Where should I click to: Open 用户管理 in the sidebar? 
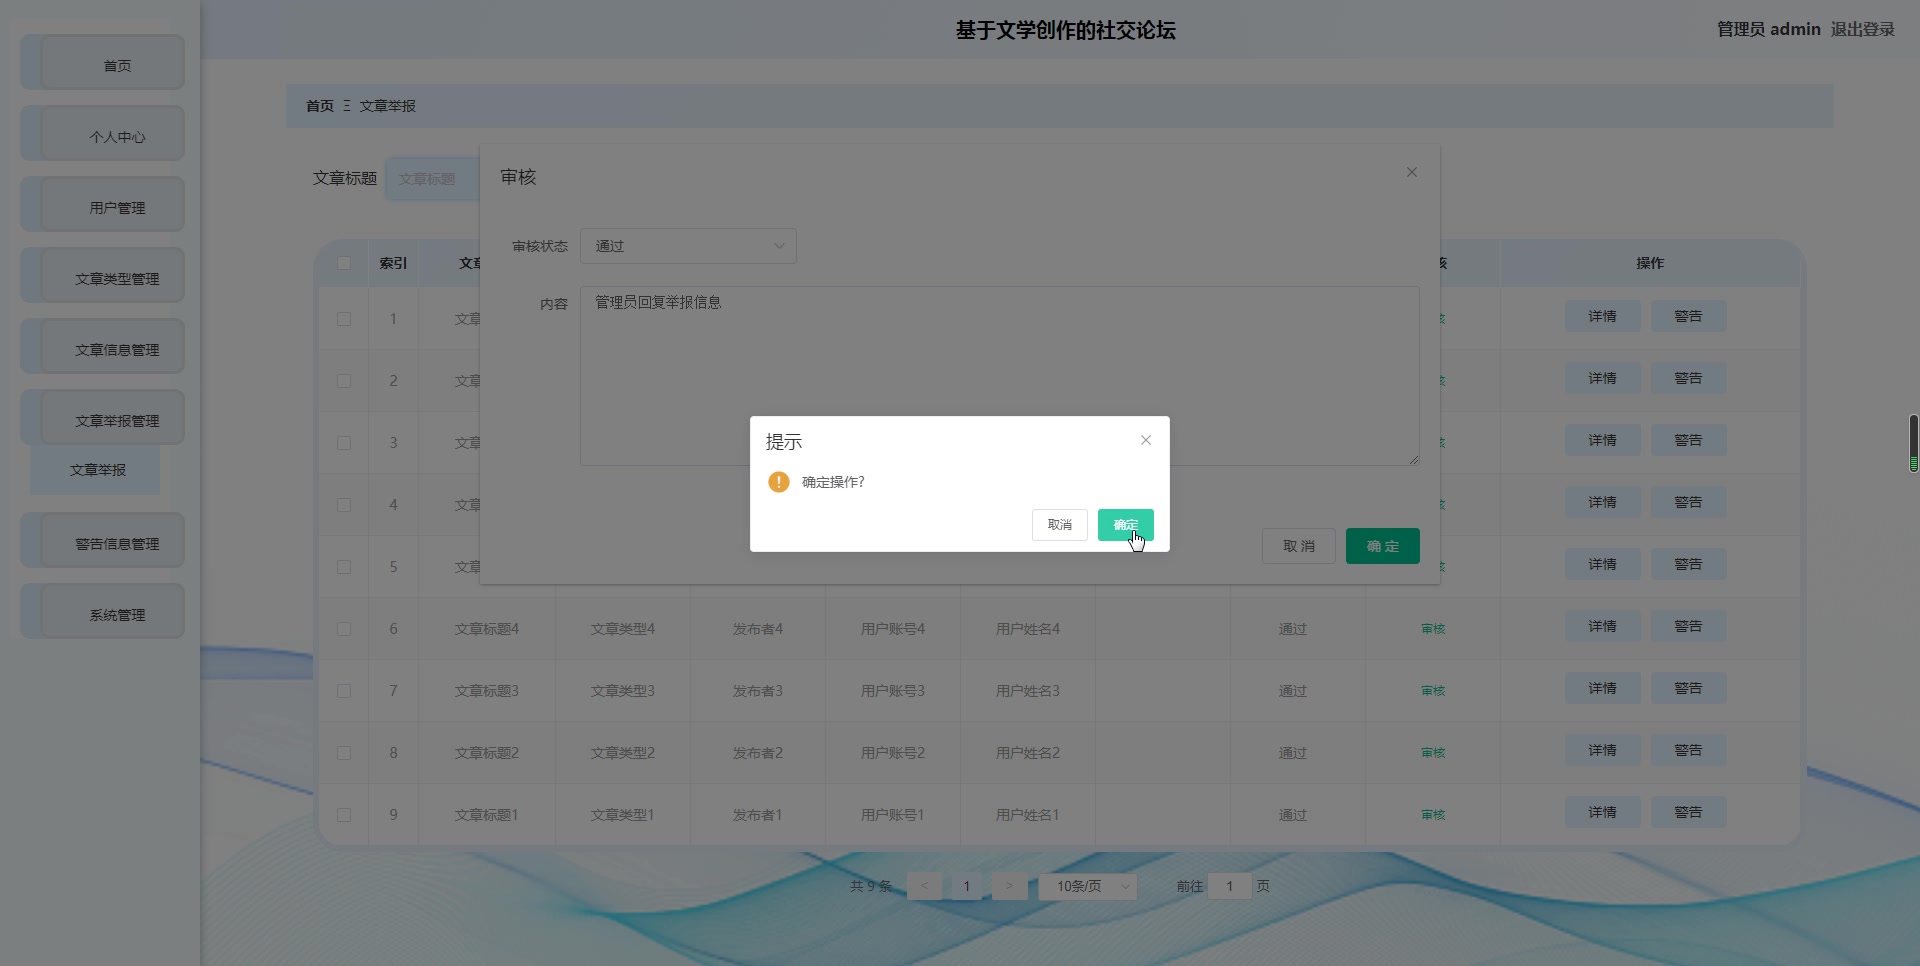click(116, 208)
